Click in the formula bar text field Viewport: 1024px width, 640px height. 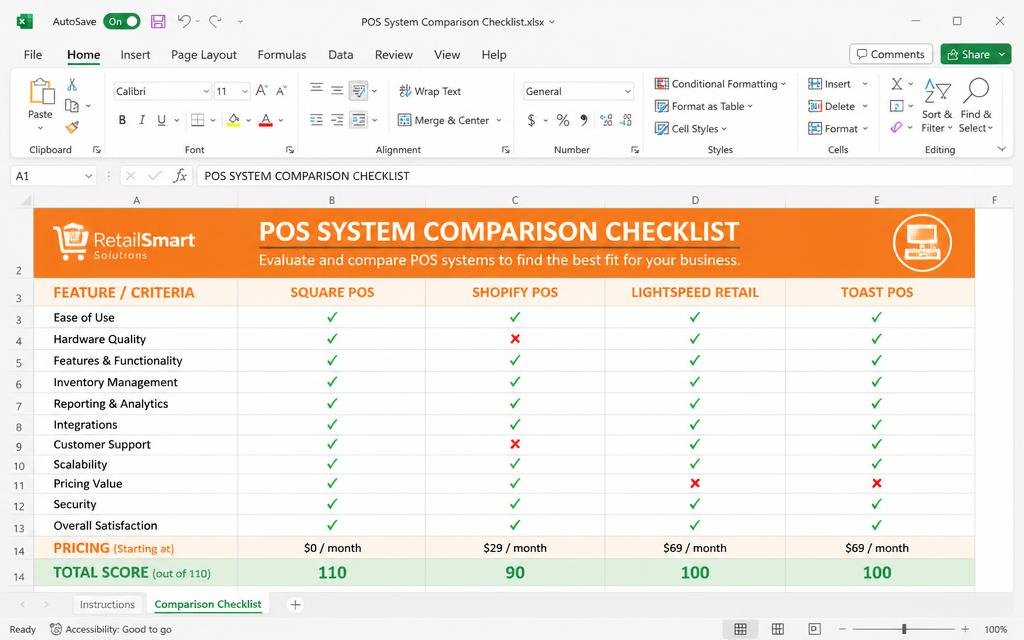pyautogui.click(x=603, y=176)
